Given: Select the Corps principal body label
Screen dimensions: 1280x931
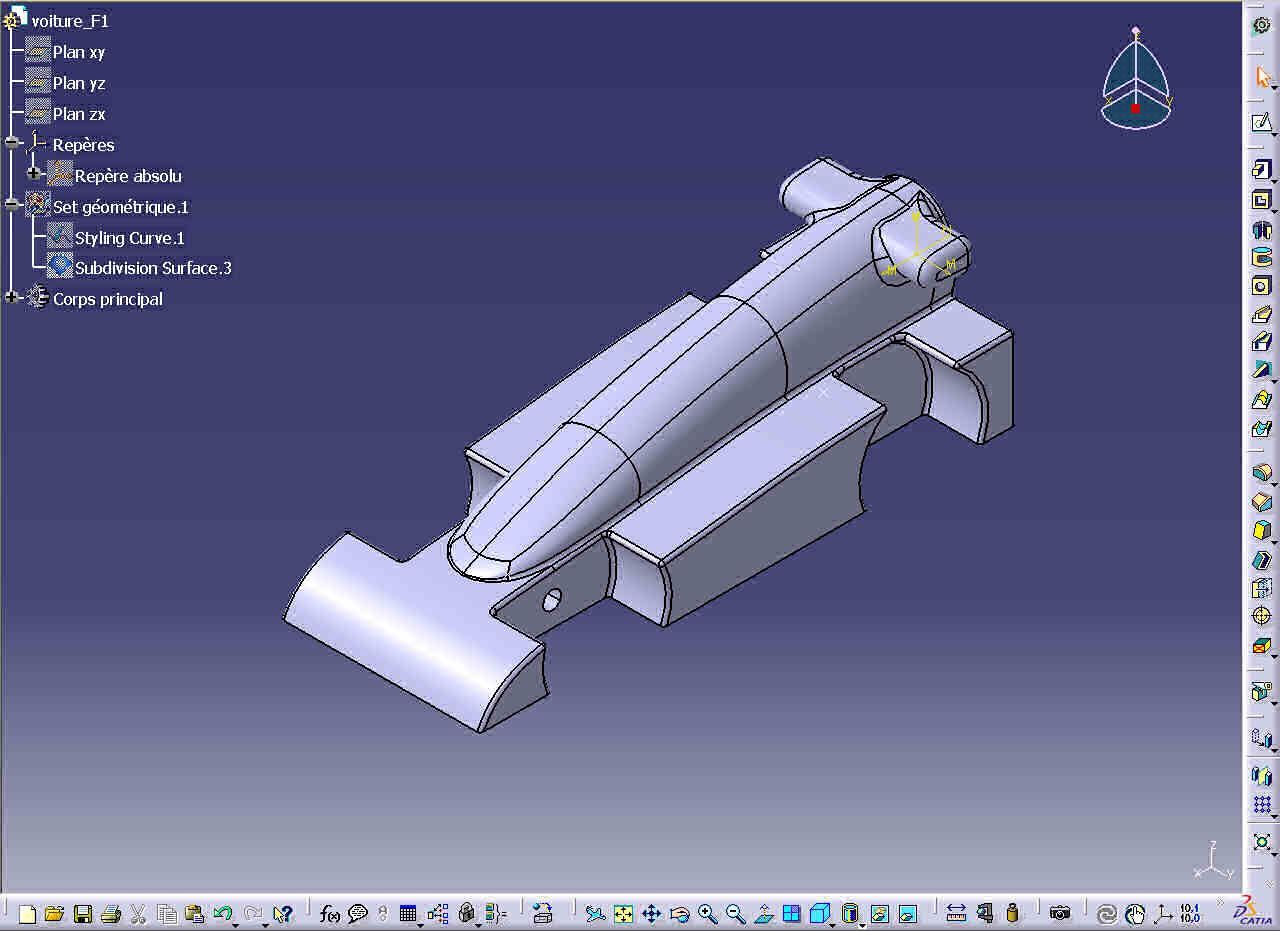Looking at the screenshot, I should coord(108,299).
